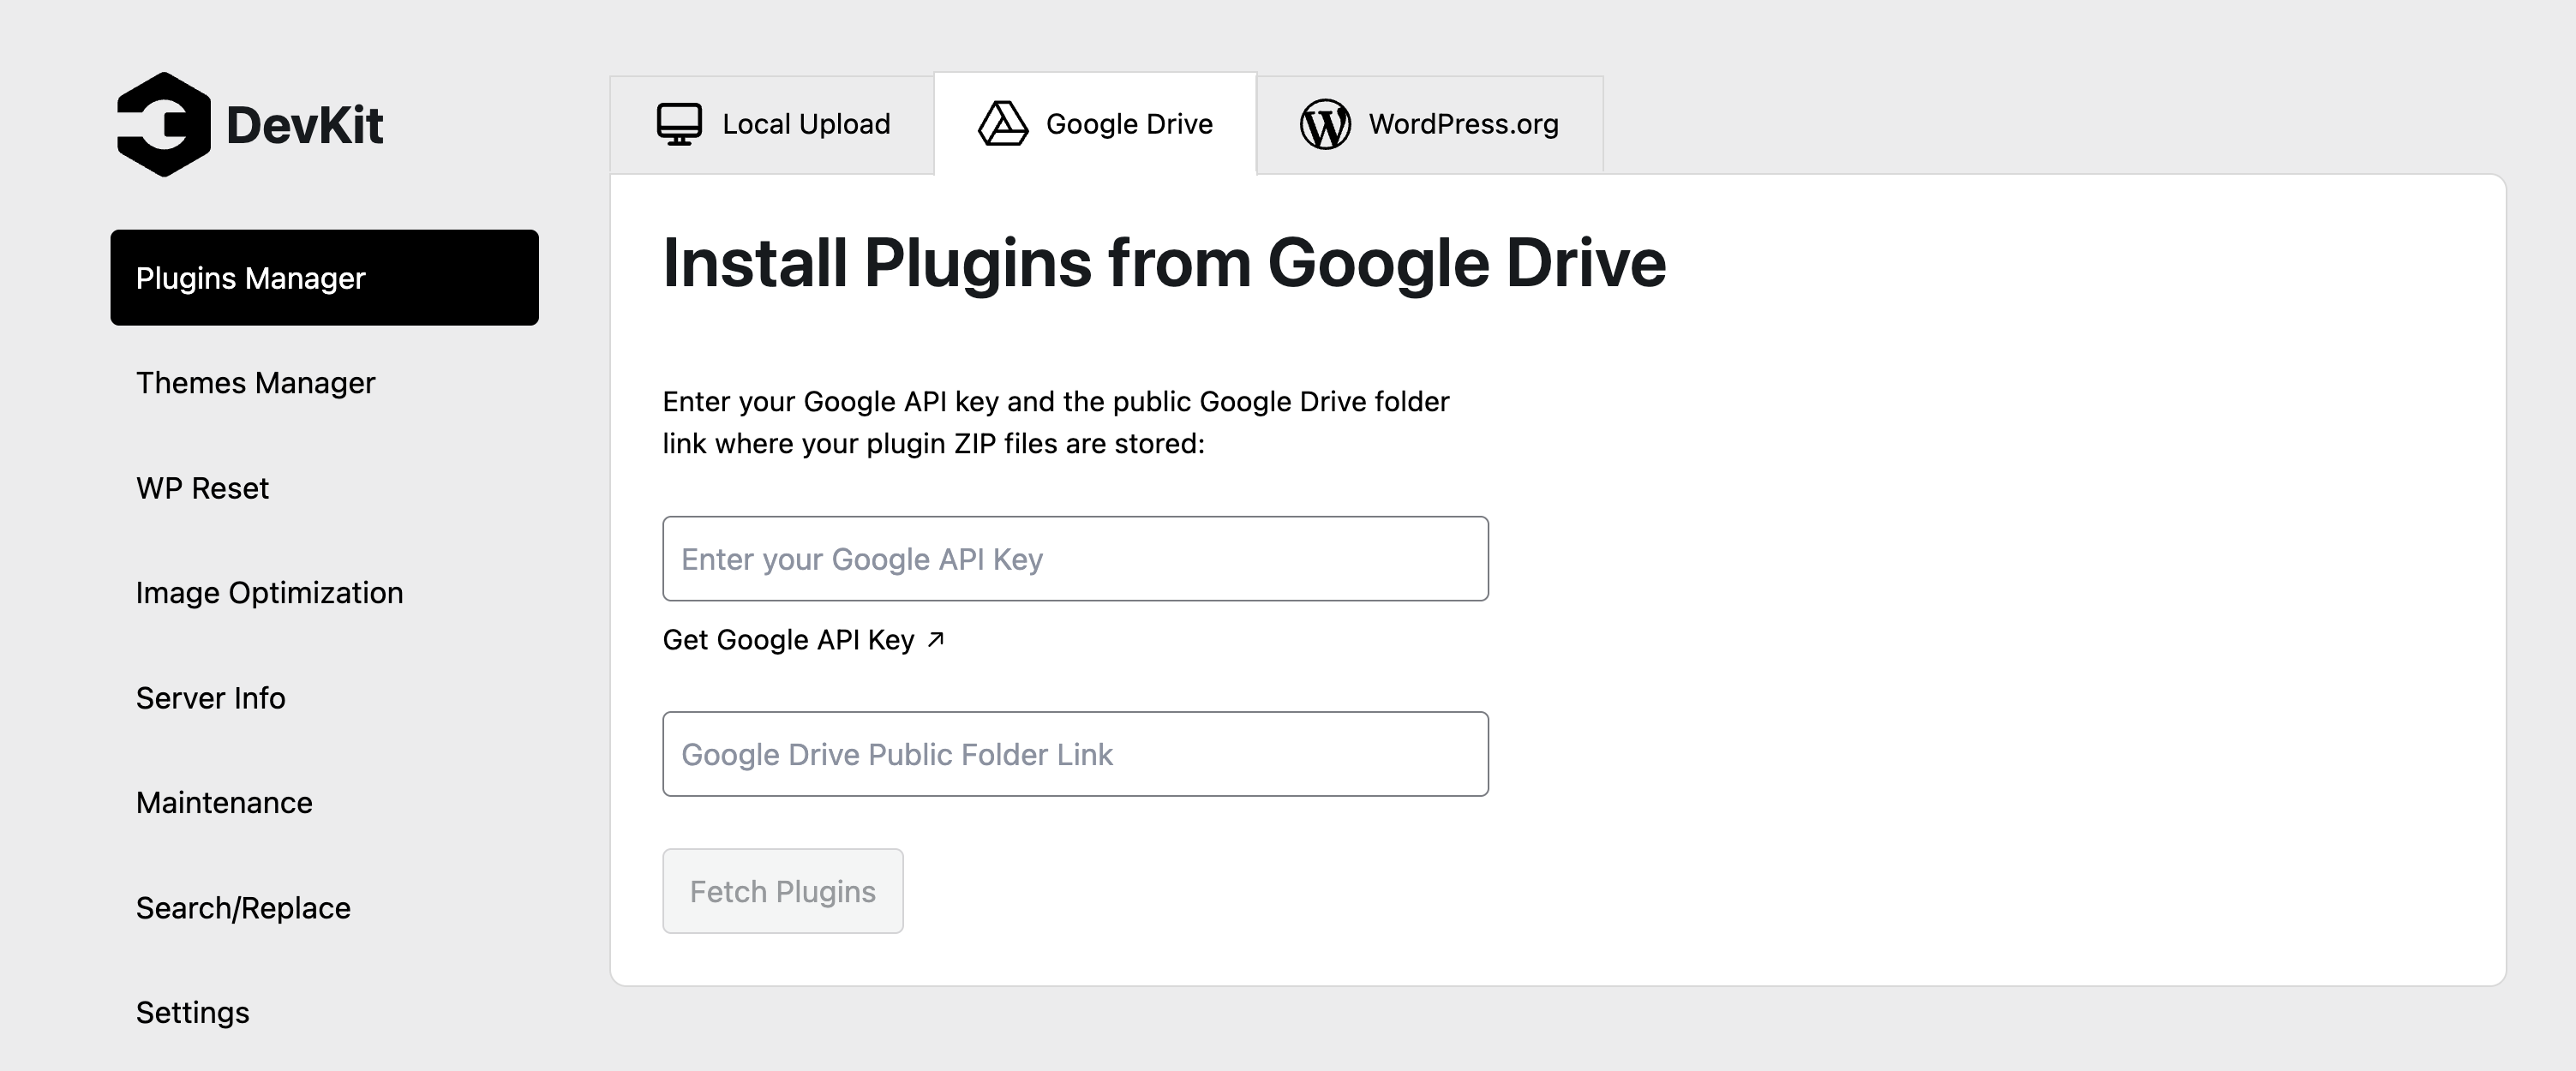2576x1071 pixels.
Task: Click the Fetch Plugins button
Action: (x=783, y=891)
